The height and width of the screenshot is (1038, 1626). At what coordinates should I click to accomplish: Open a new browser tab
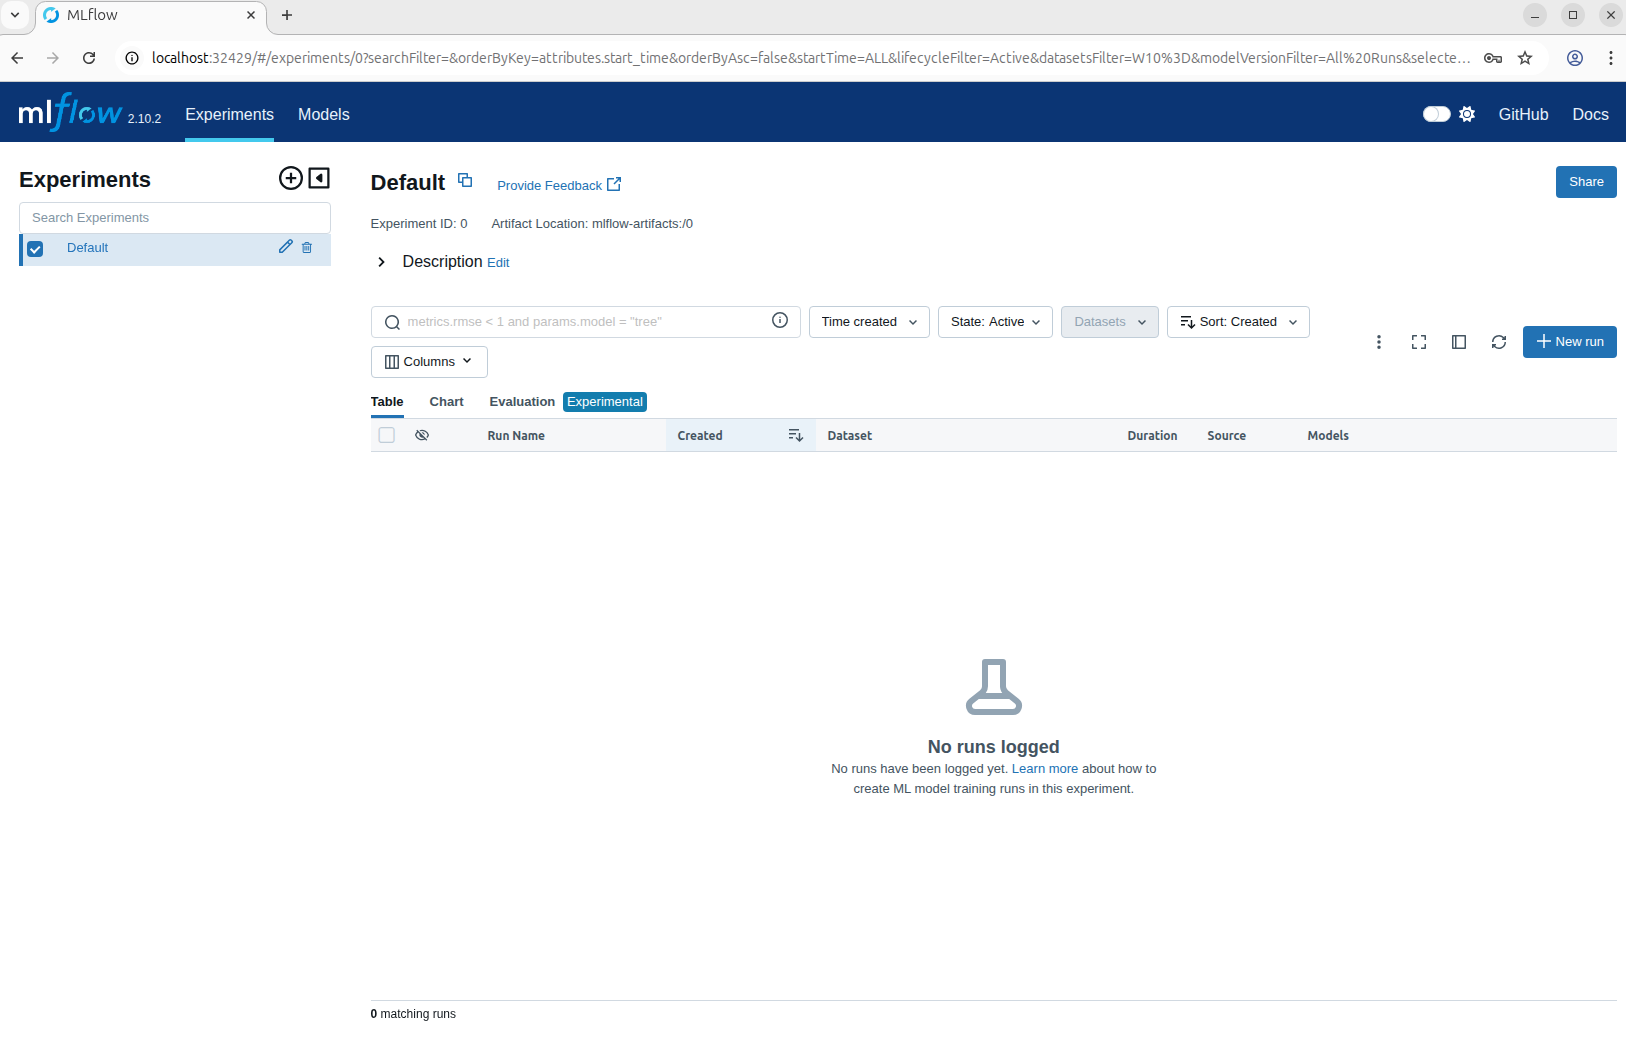point(287,15)
